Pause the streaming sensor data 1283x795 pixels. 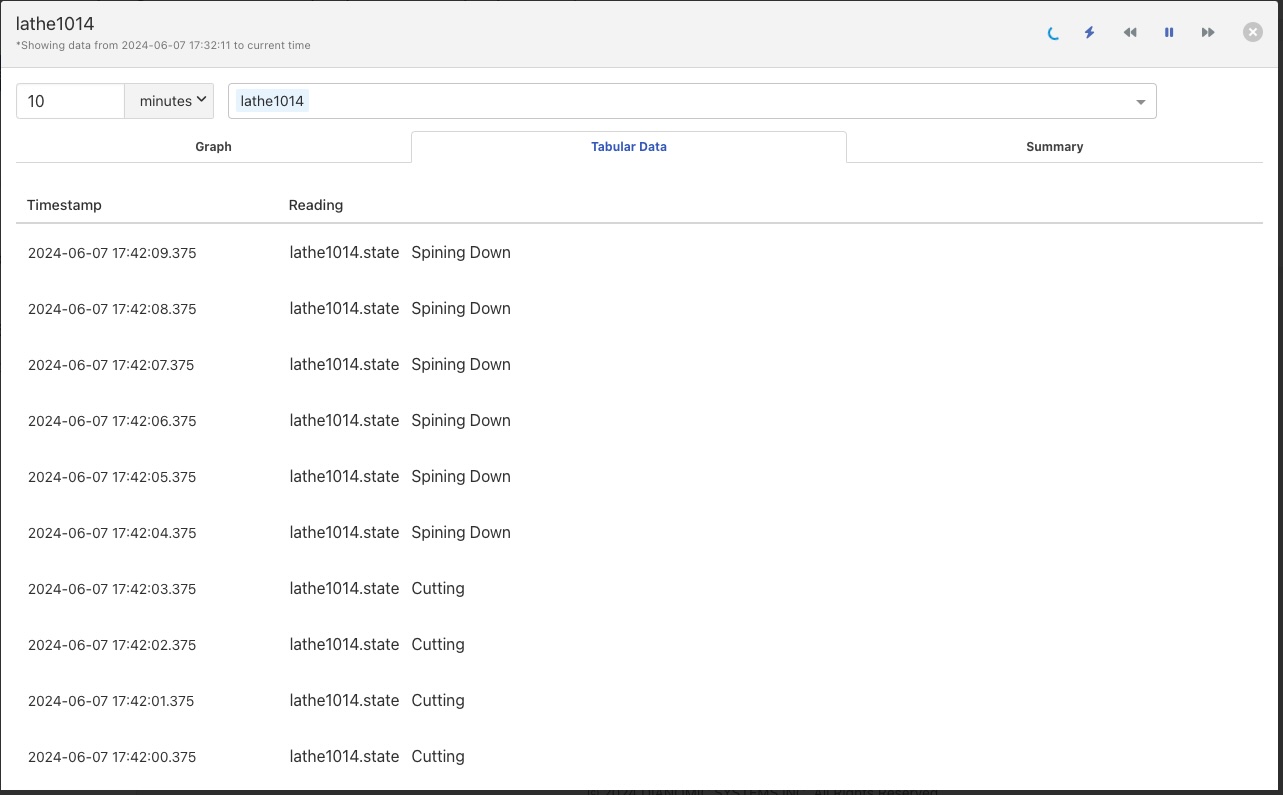[1169, 32]
